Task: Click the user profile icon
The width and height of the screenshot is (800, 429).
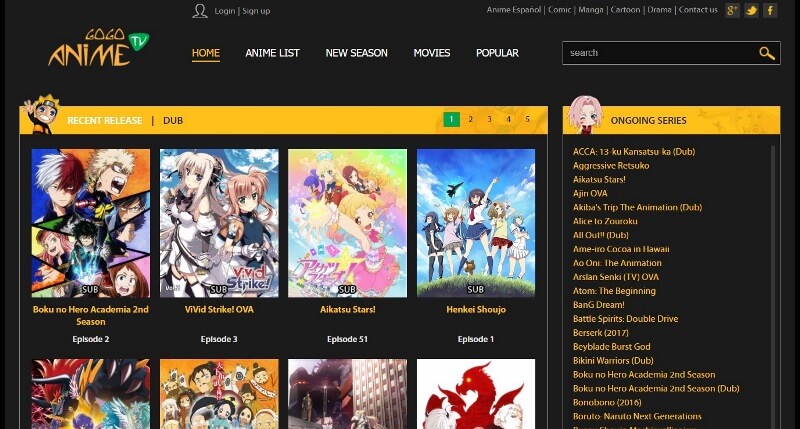Action: [x=200, y=11]
